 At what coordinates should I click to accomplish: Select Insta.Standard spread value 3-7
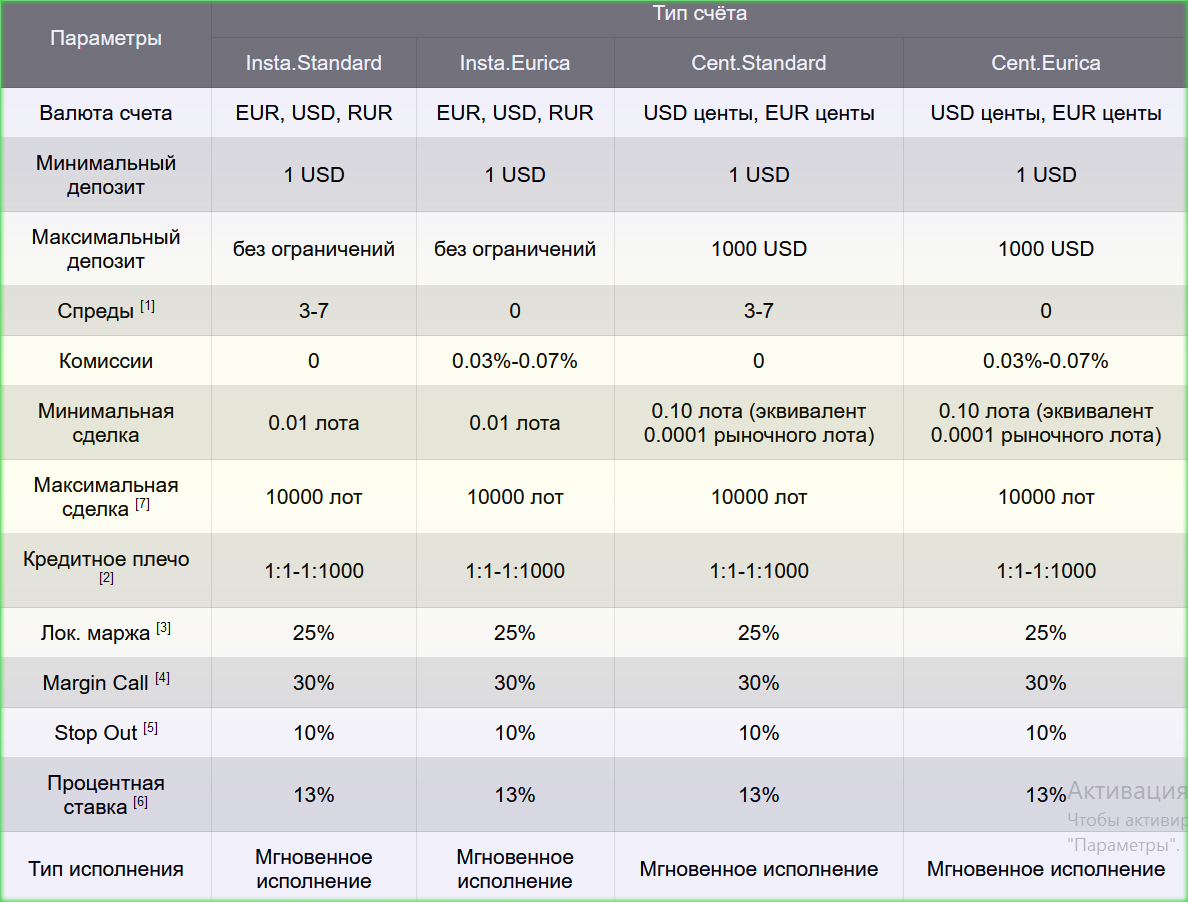coord(313,311)
